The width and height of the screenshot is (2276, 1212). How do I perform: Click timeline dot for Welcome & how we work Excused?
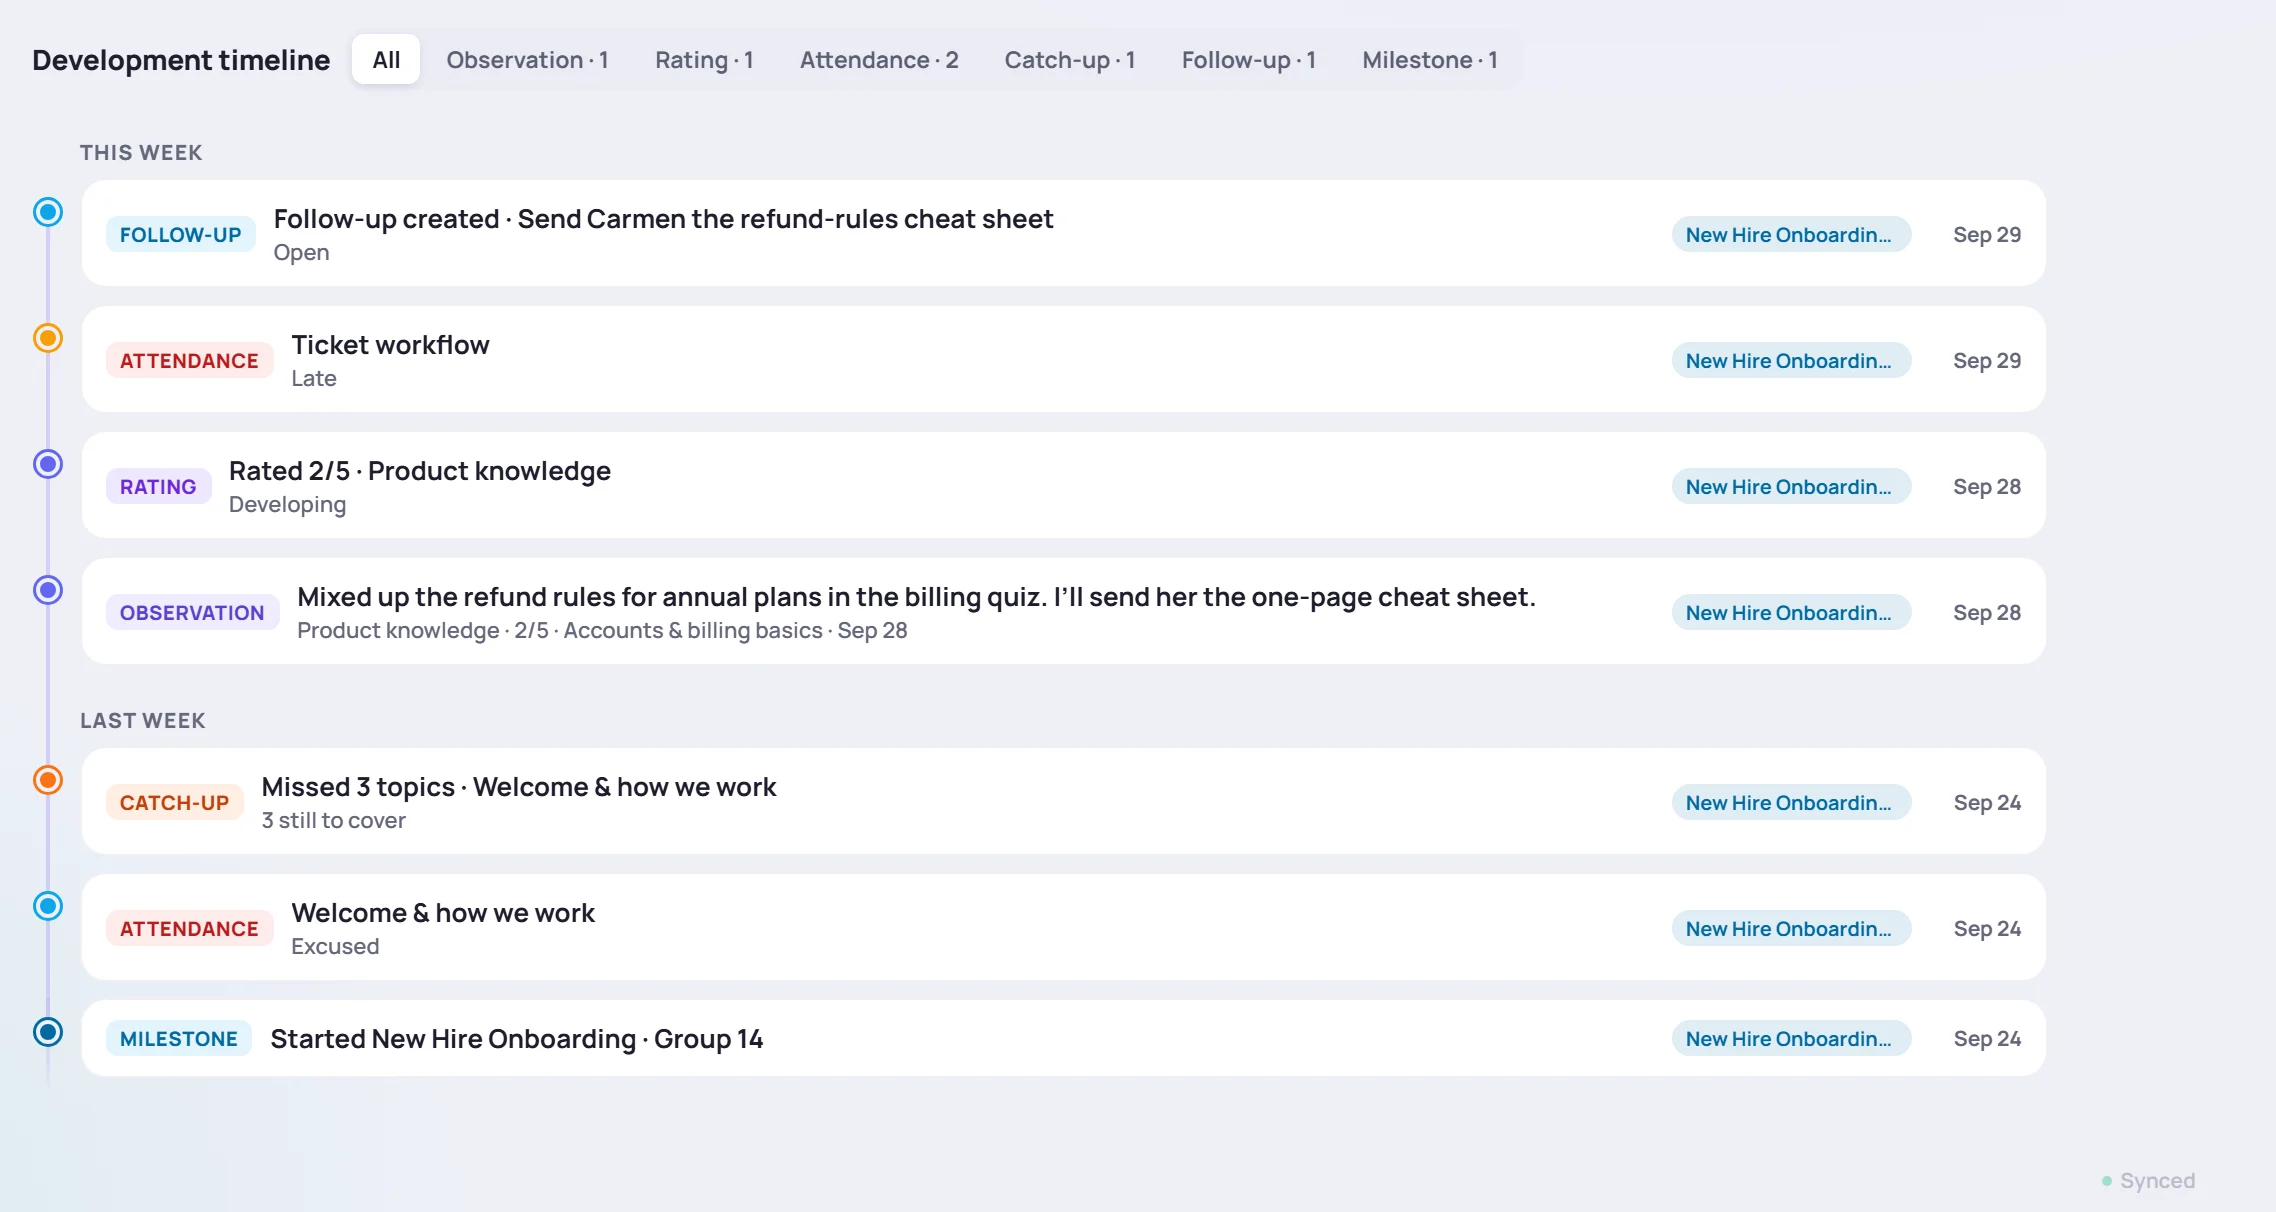pos(48,906)
